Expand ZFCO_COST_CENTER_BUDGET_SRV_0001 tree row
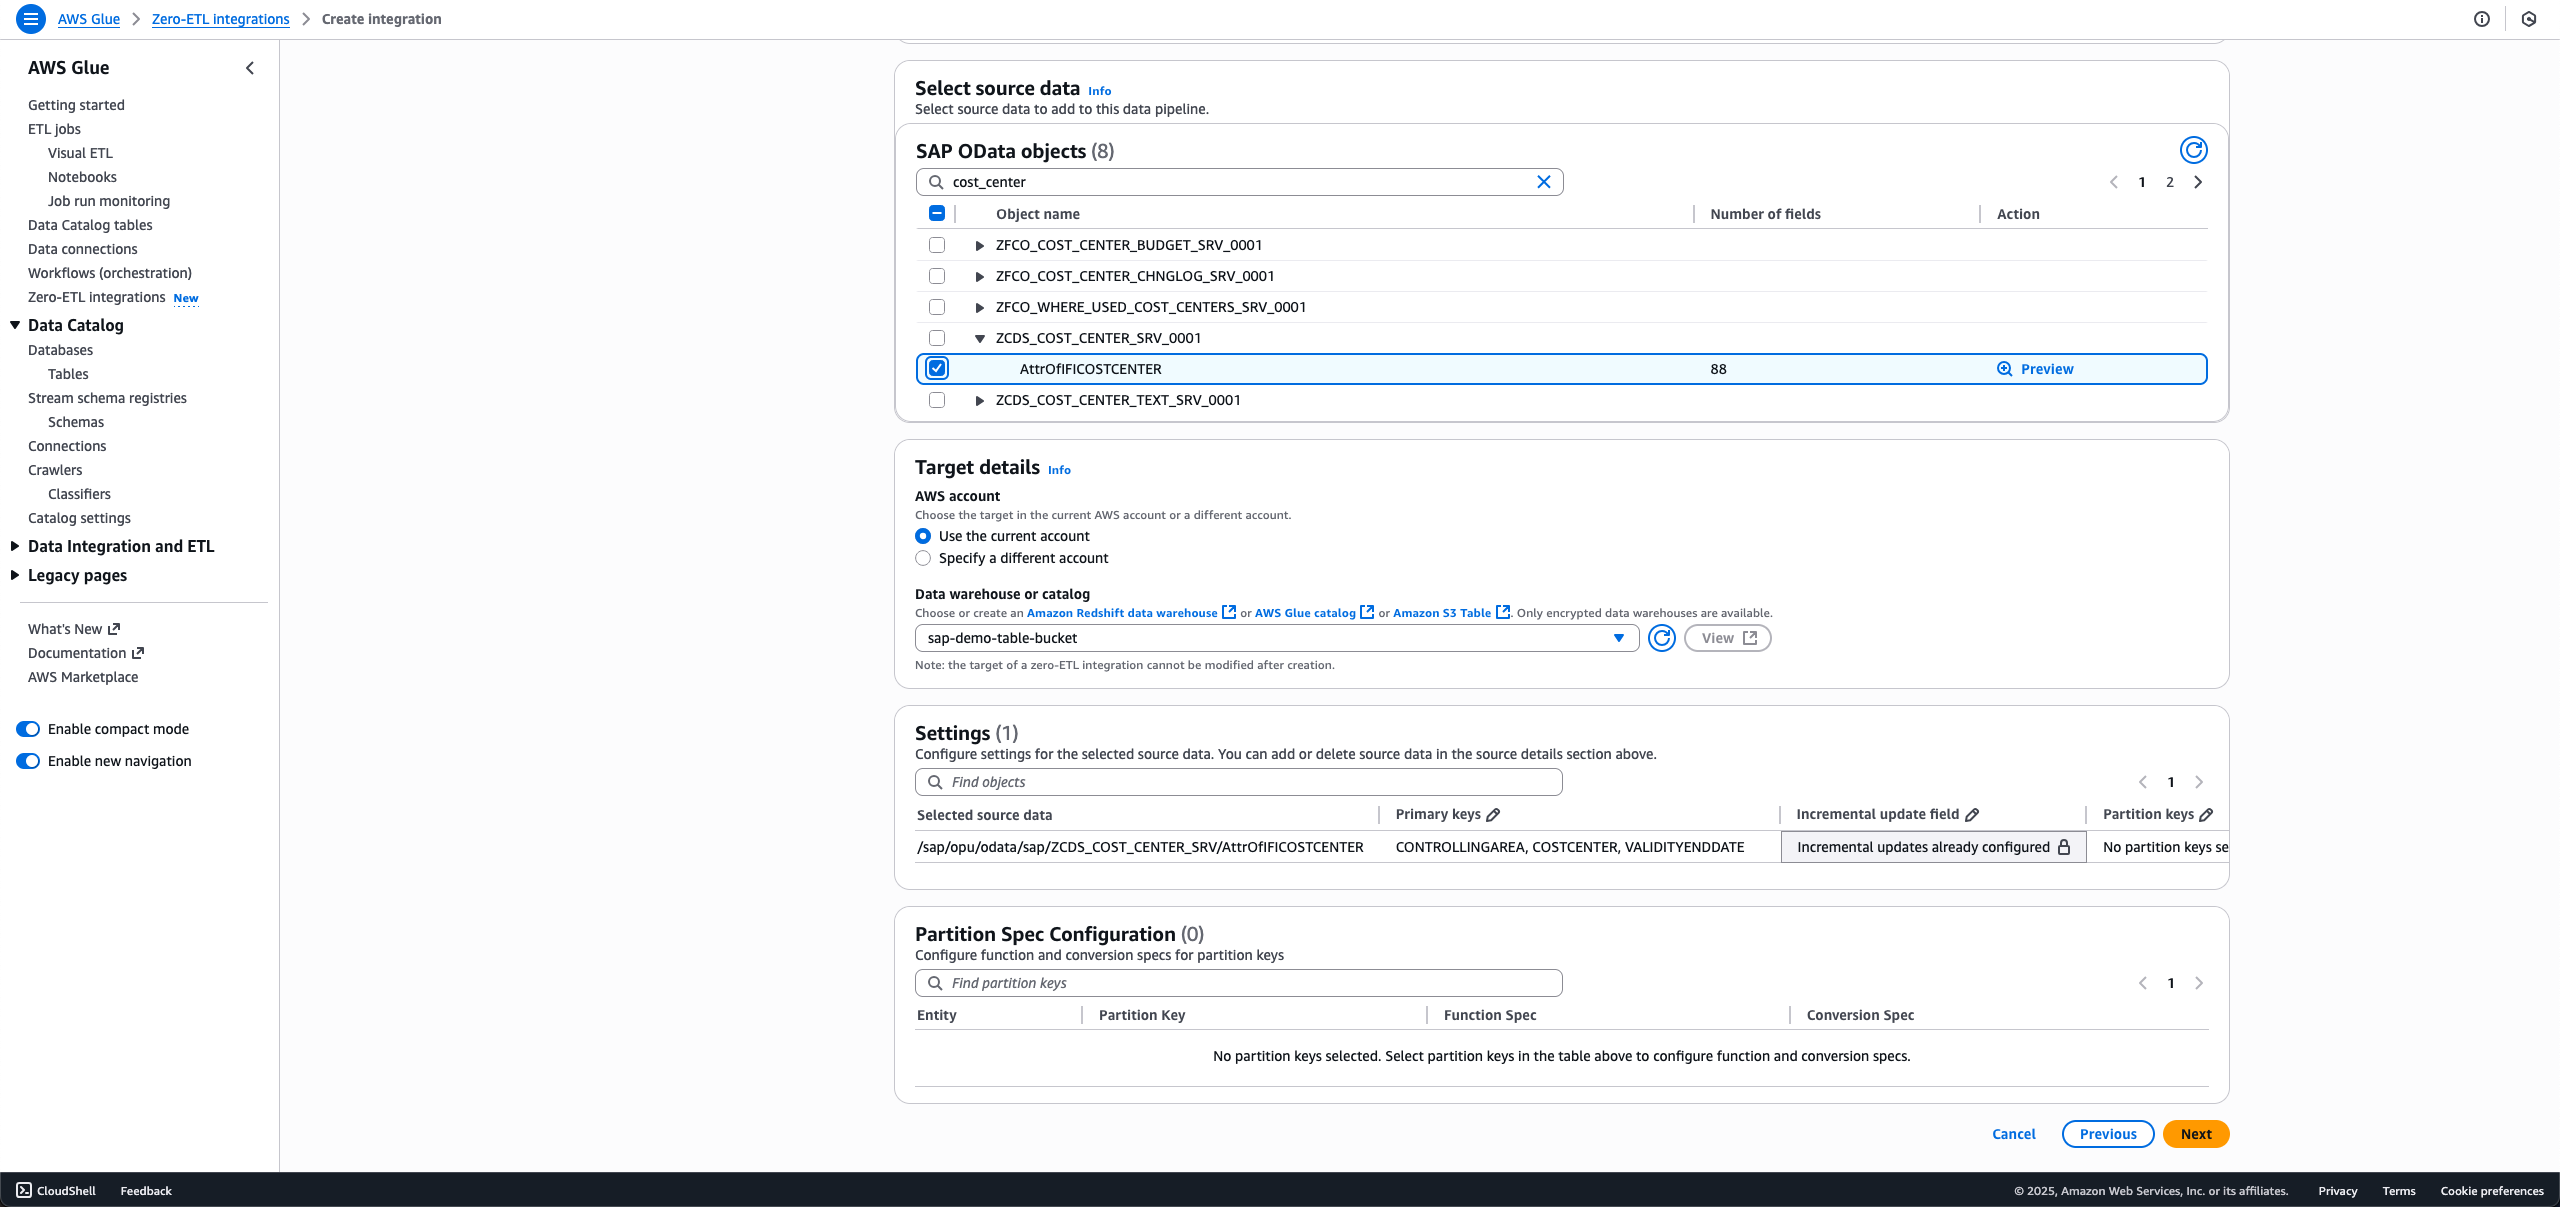The height and width of the screenshot is (1207, 2560). tap(980, 245)
